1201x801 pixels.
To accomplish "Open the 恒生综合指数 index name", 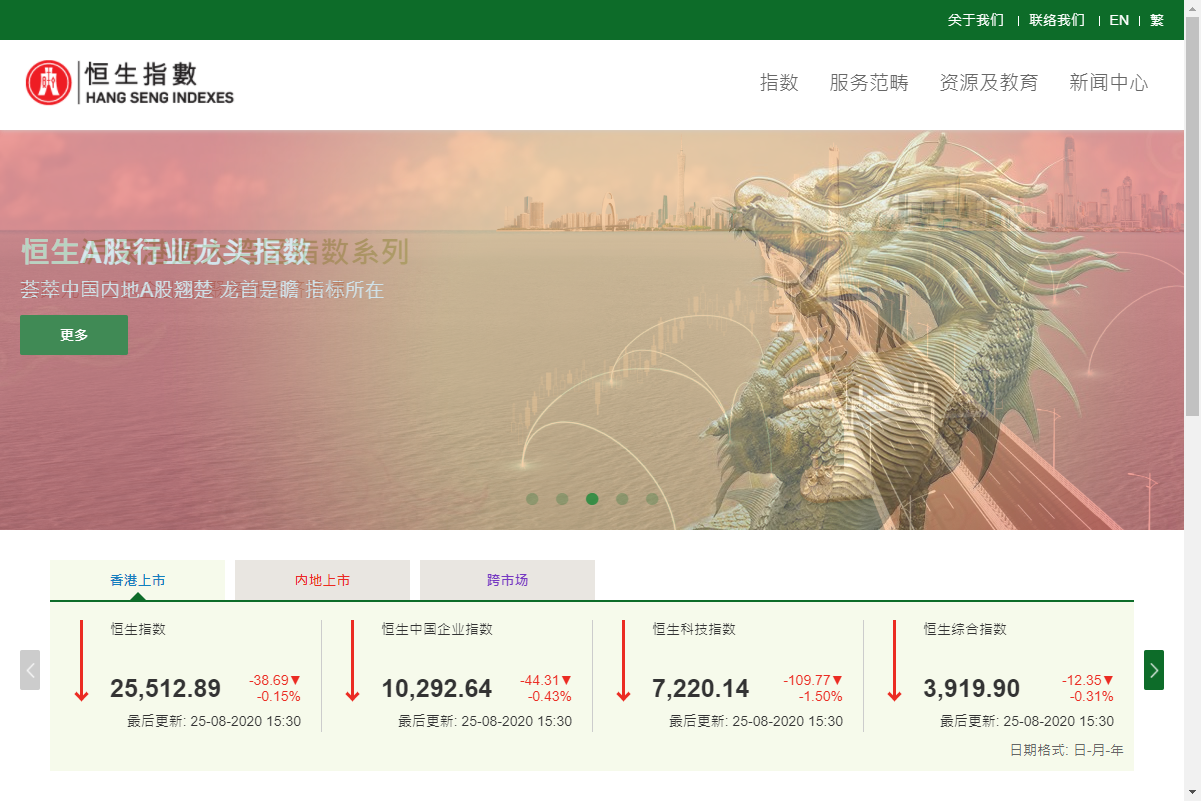I will click(965, 629).
